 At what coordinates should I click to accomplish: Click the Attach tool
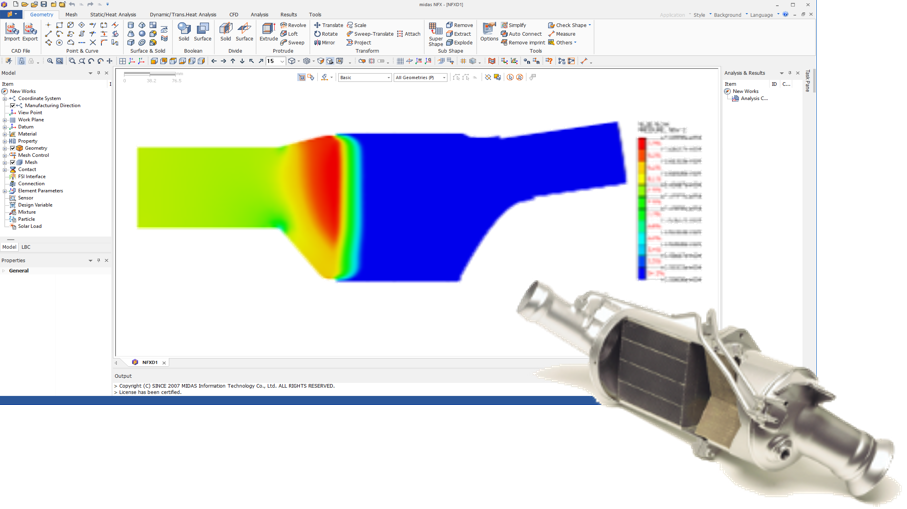pyautogui.click(x=408, y=34)
